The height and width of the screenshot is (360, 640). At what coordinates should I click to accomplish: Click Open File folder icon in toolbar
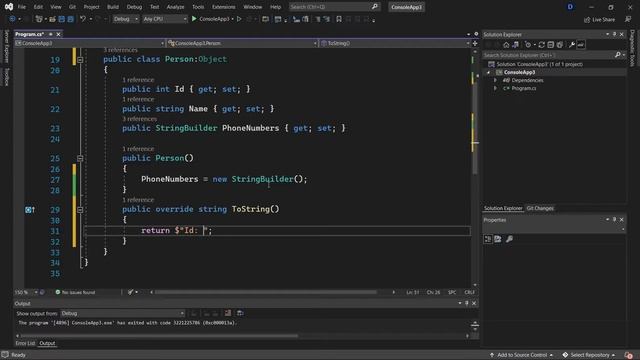click(x=52, y=19)
